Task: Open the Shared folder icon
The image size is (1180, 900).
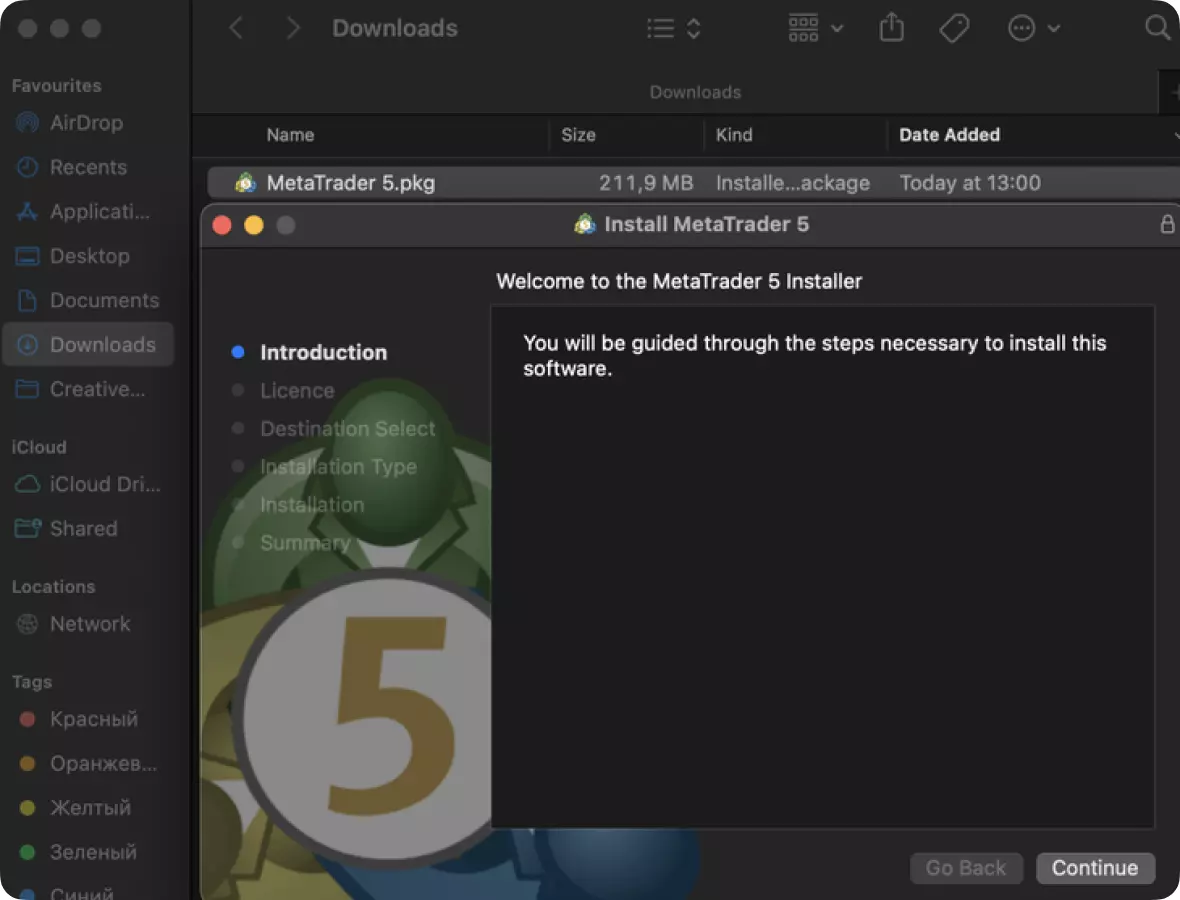Action: tap(30, 528)
